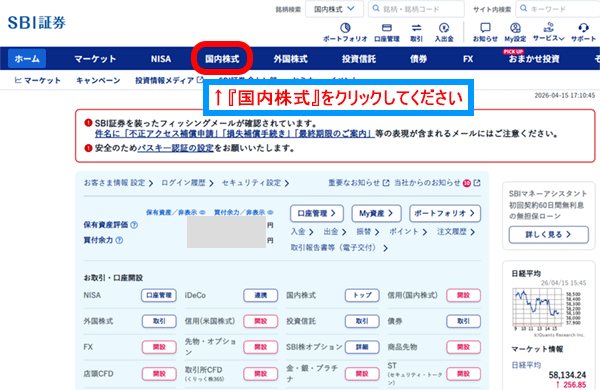Click 開設 for 取引所CFD
600x390 pixels.
click(261, 374)
